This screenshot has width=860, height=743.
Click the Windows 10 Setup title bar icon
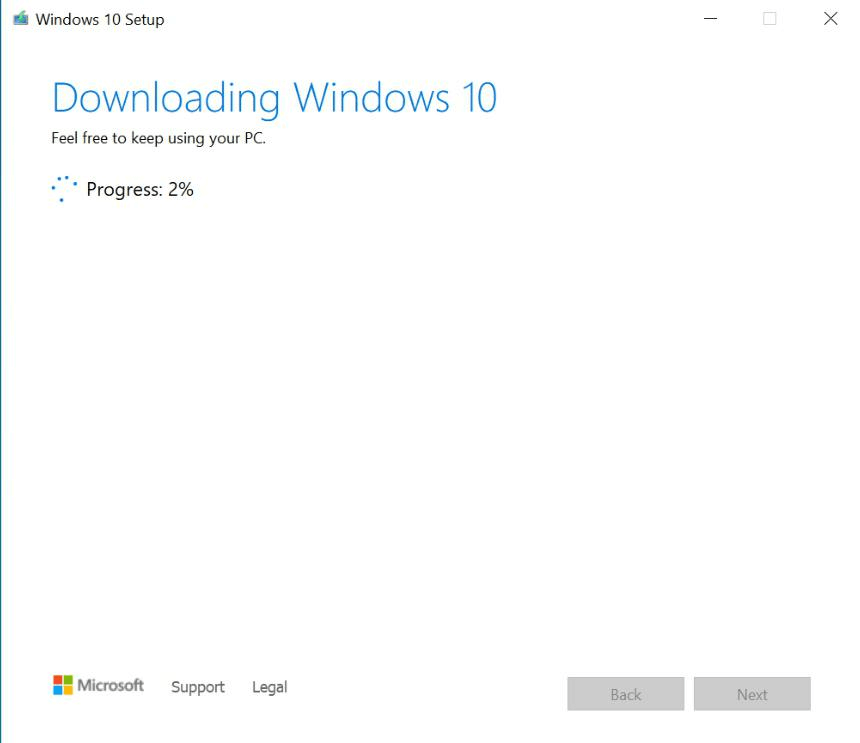pos(21,19)
